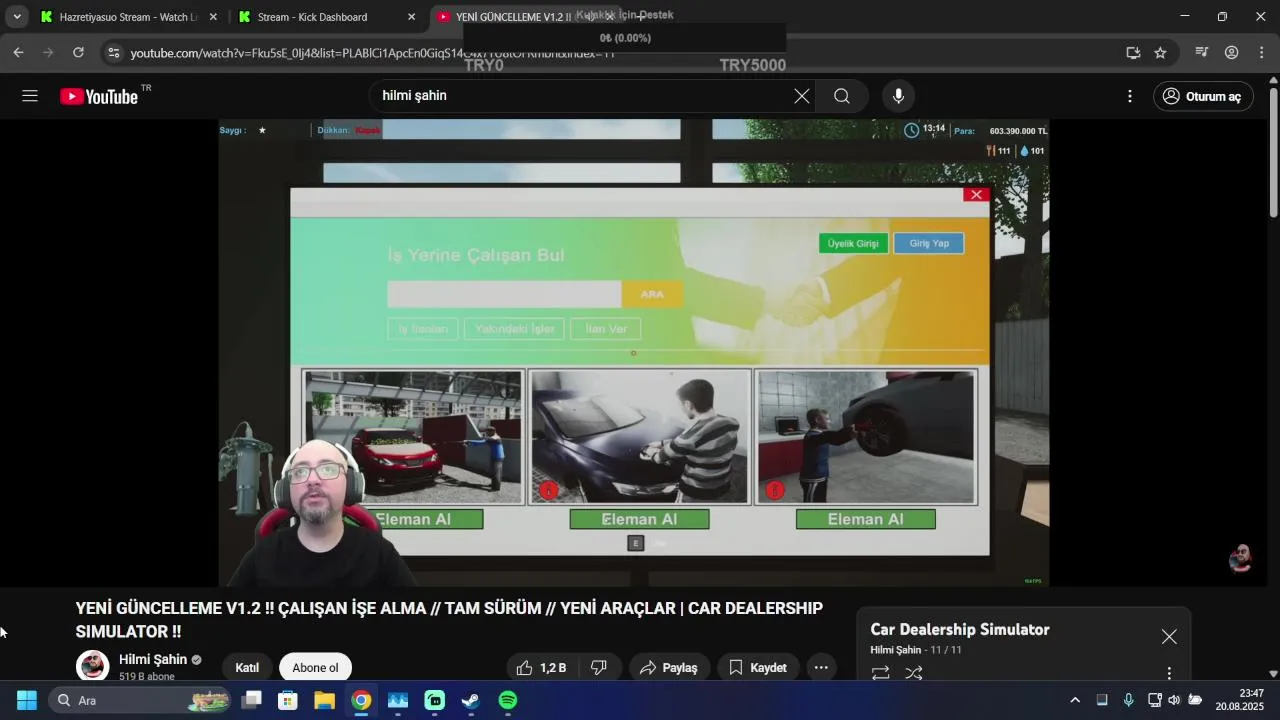Image resolution: width=1280 pixels, height=720 pixels.
Task: Share the video via Paylaş
Action: 668,668
